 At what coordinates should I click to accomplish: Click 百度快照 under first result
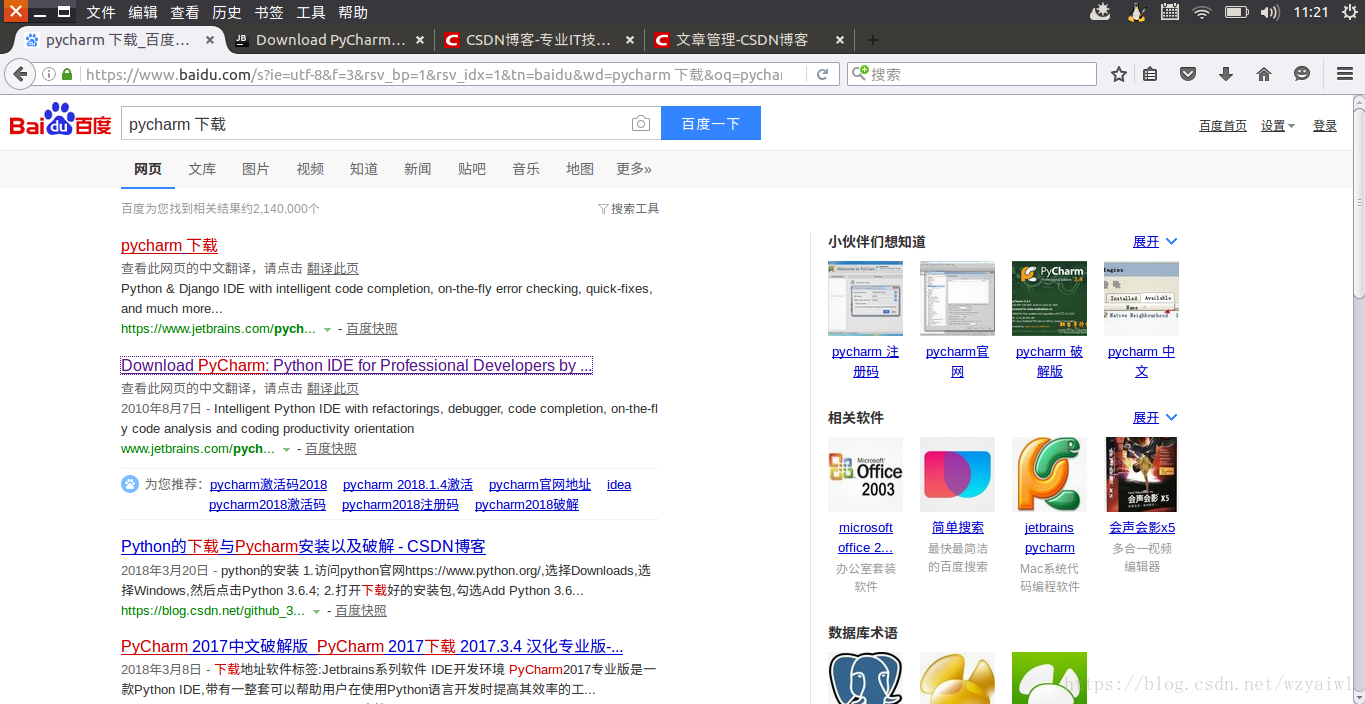(372, 329)
